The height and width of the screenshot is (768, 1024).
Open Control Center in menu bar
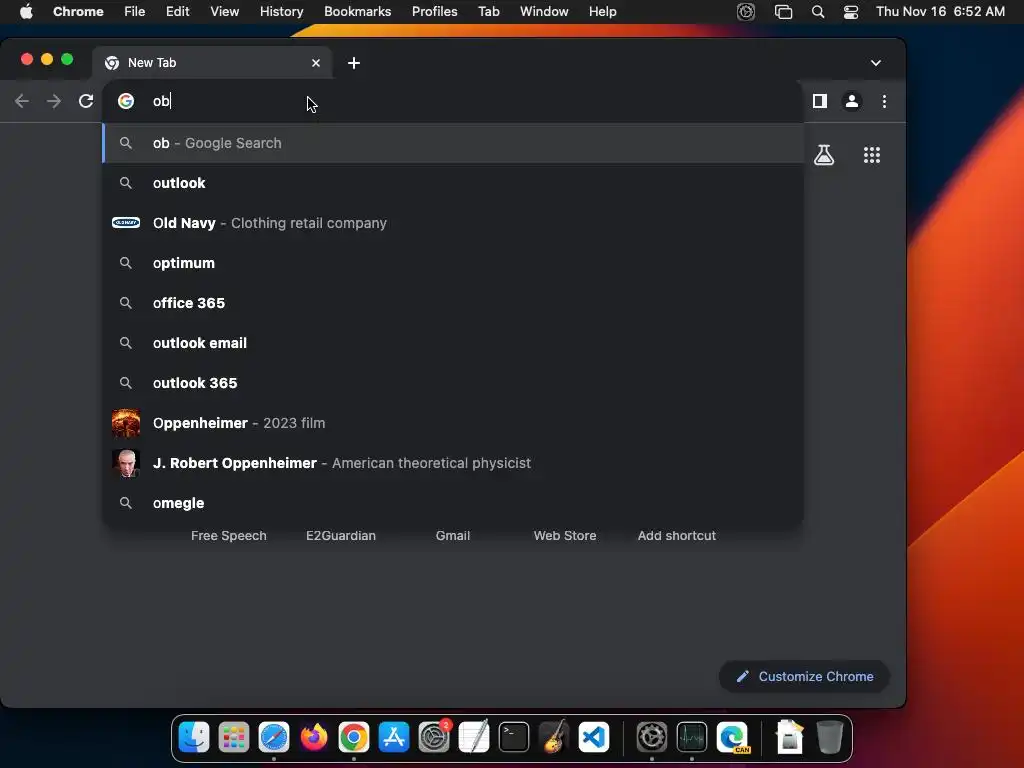850,11
